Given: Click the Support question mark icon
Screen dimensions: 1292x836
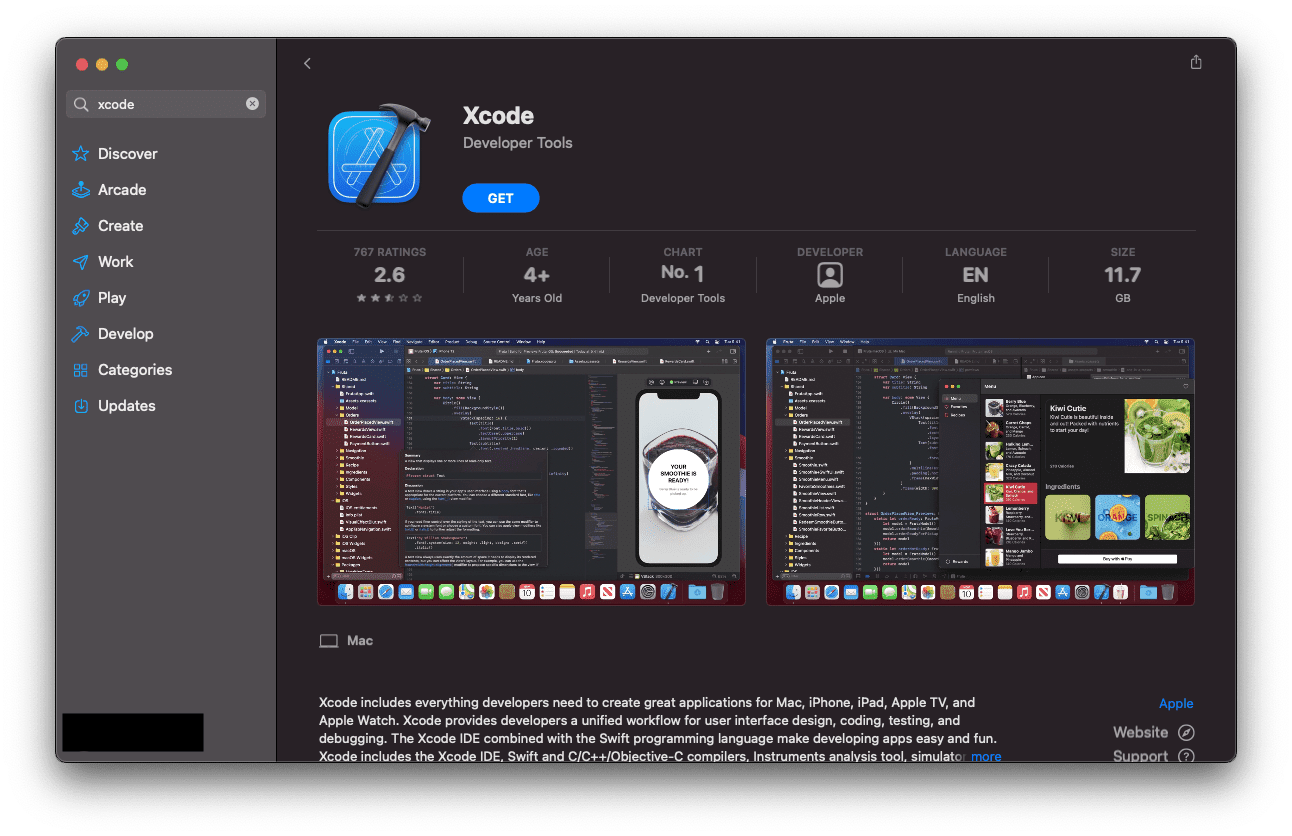Looking at the screenshot, I should click(x=1186, y=756).
